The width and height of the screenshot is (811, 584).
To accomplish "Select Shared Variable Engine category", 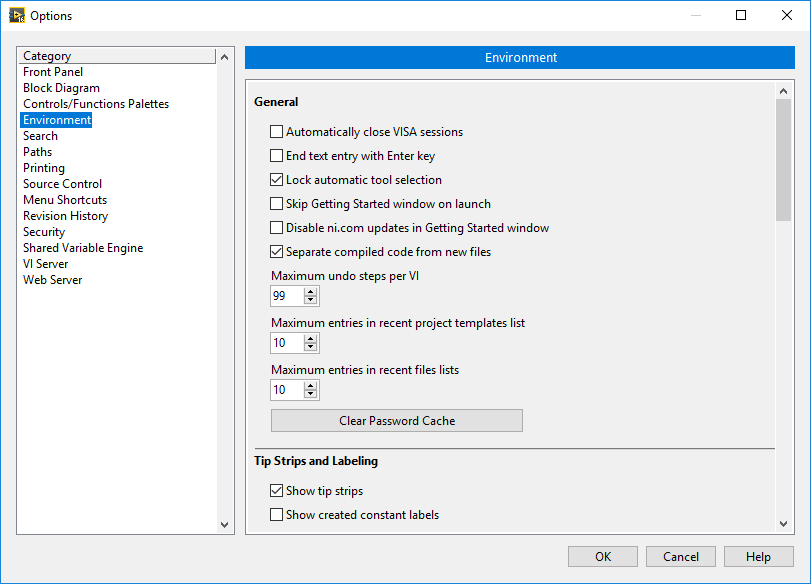I will tap(83, 248).
